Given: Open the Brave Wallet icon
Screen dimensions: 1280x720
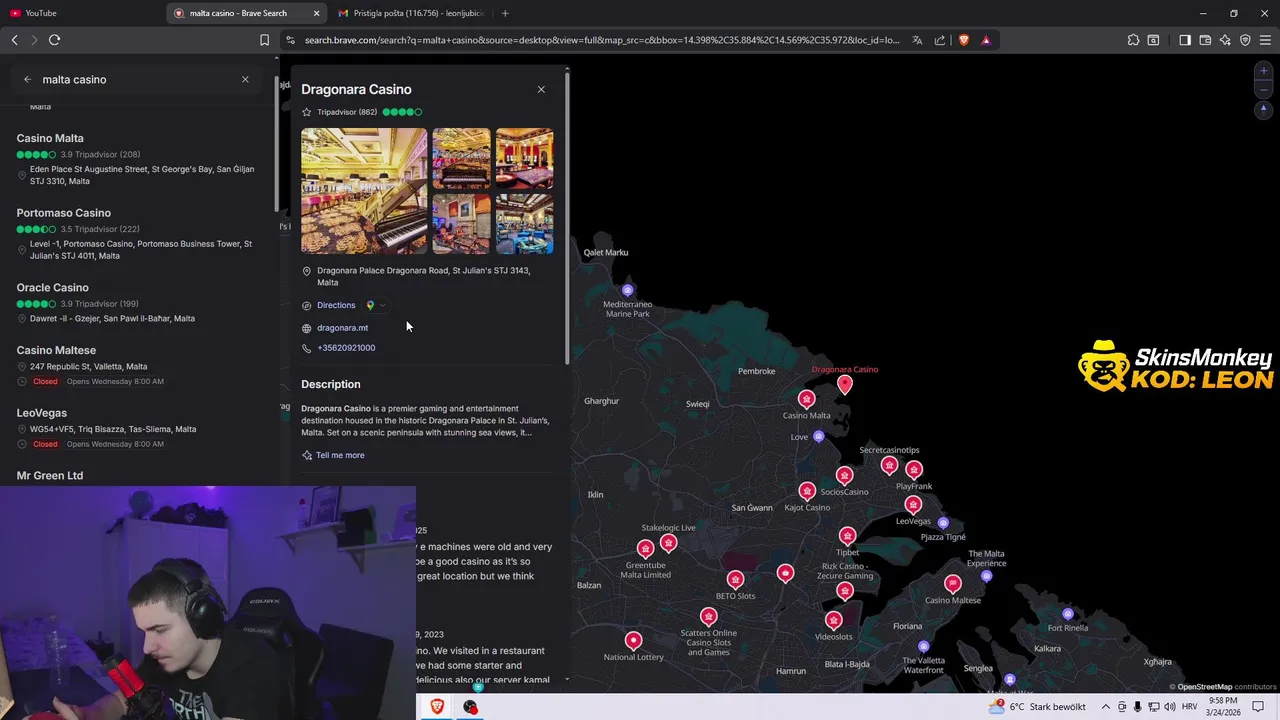Looking at the screenshot, I should point(1205,40).
